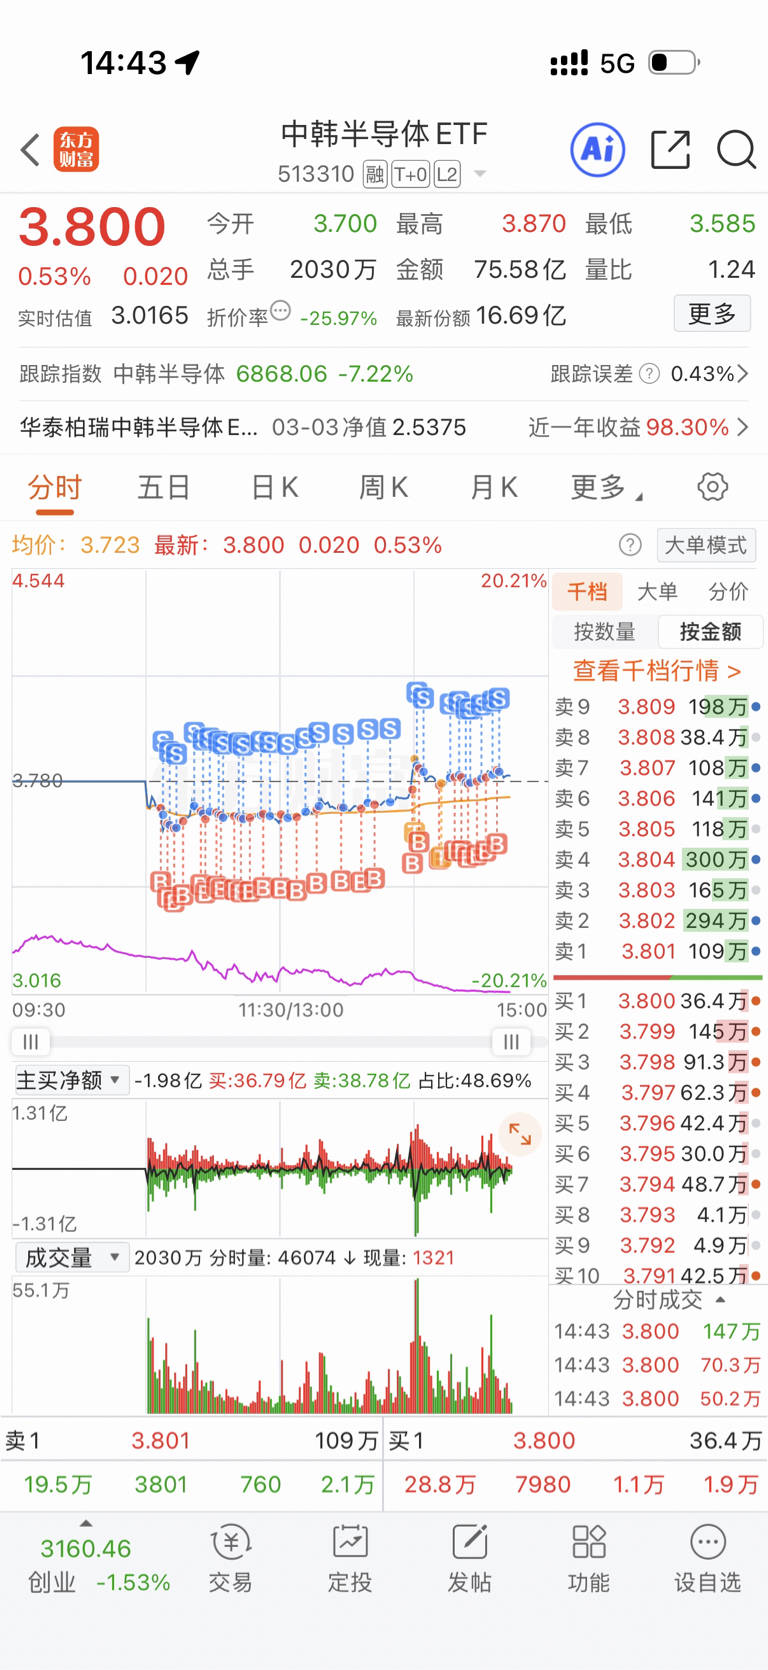Select the 买2 3.799 order row
Screen dimensions: 768x1670
coord(658,1031)
